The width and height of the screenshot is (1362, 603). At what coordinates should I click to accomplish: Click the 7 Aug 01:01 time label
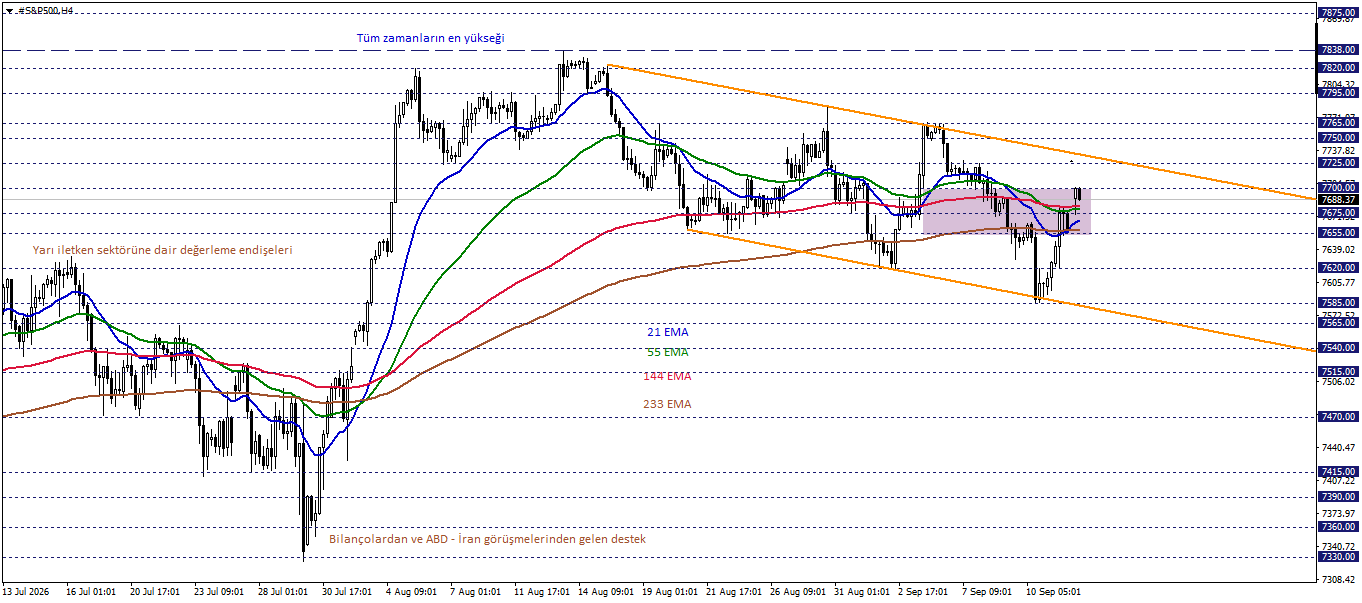tap(475, 592)
